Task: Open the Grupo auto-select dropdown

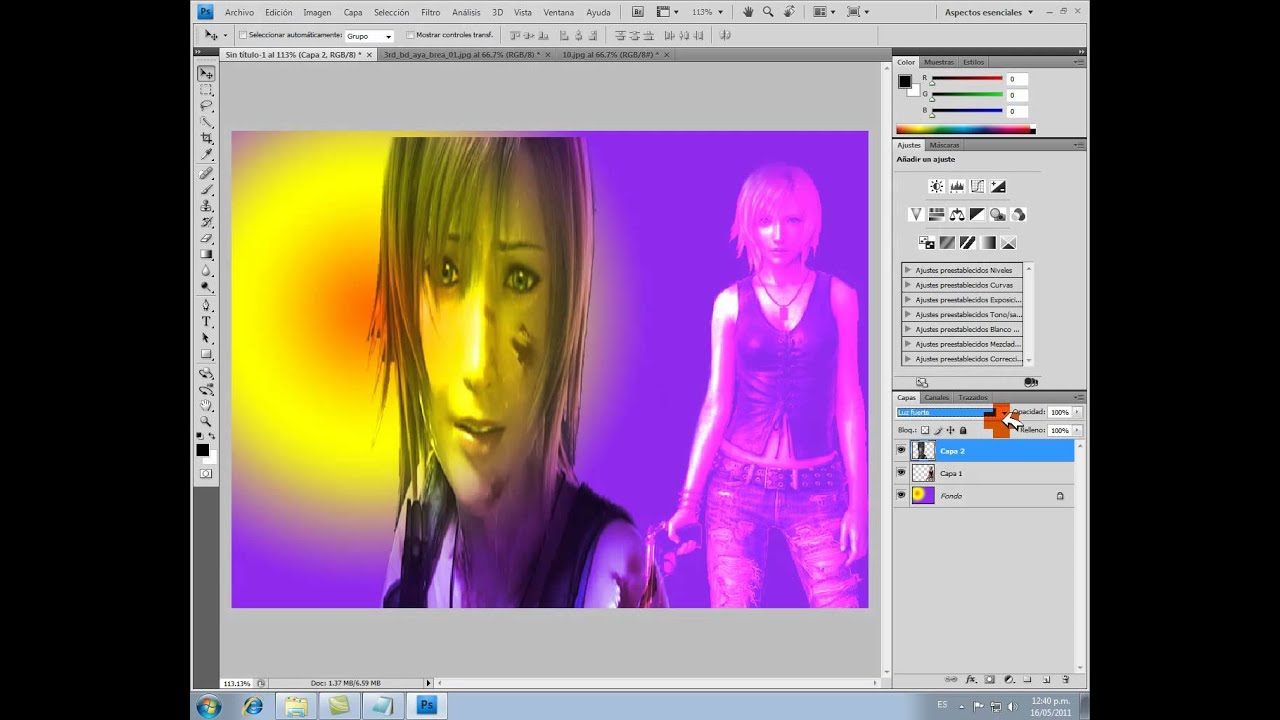Action: (x=369, y=36)
